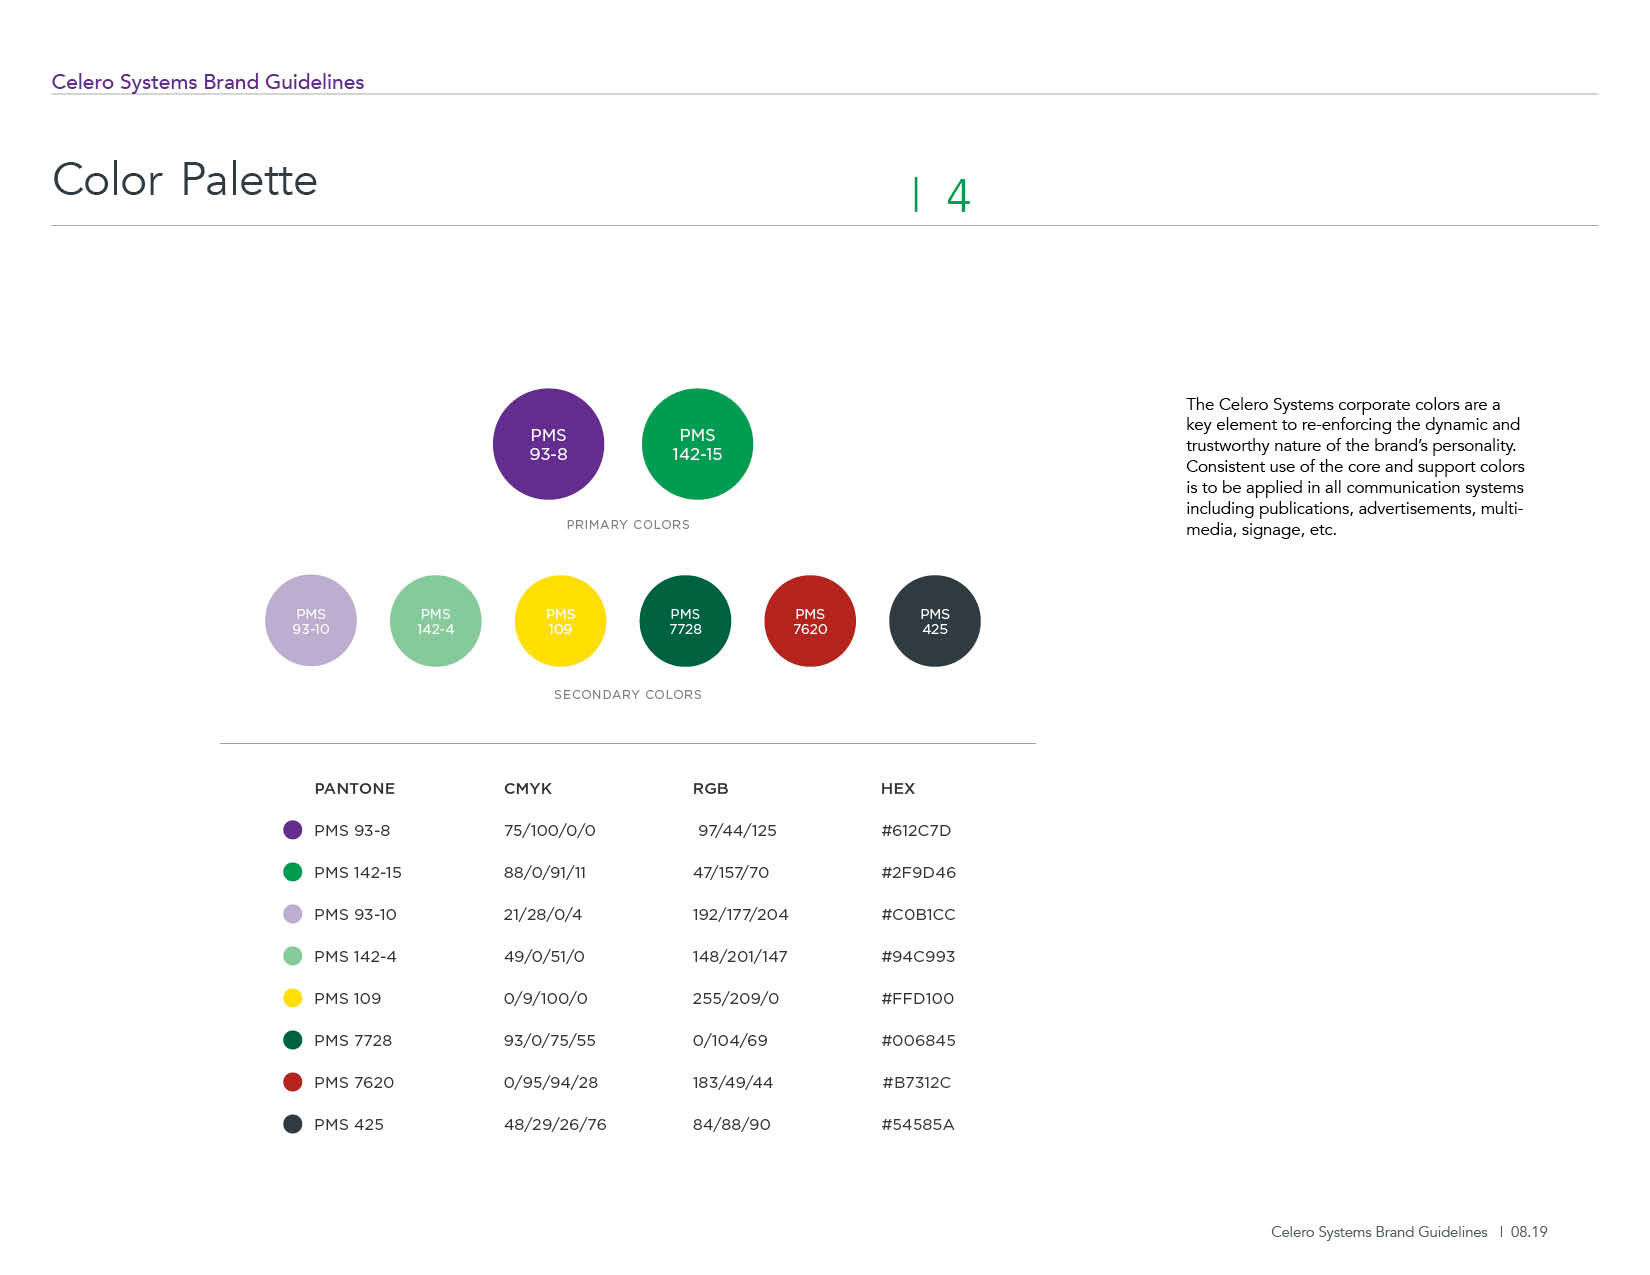The height and width of the screenshot is (1275, 1650).
Task: Pick the dark green PMS 7728 circle
Action: pyautogui.click(x=685, y=621)
